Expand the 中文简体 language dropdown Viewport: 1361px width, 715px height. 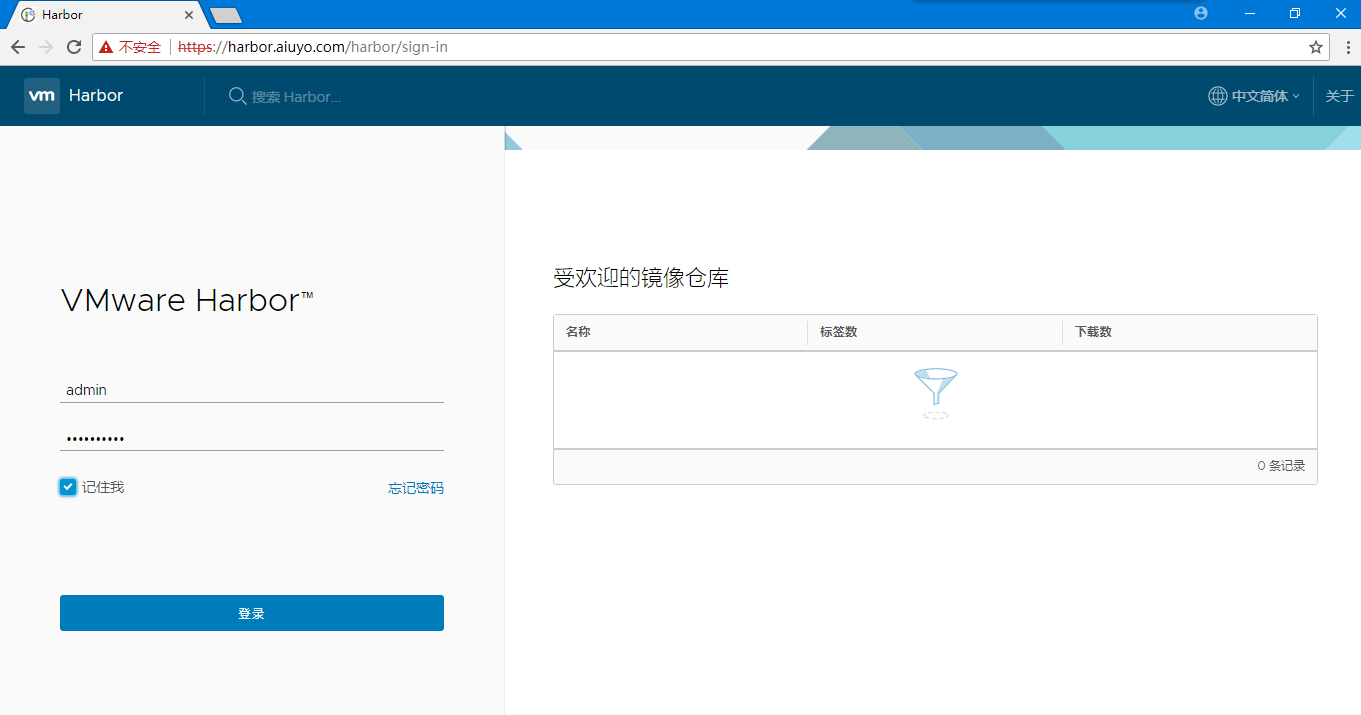pos(1265,96)
